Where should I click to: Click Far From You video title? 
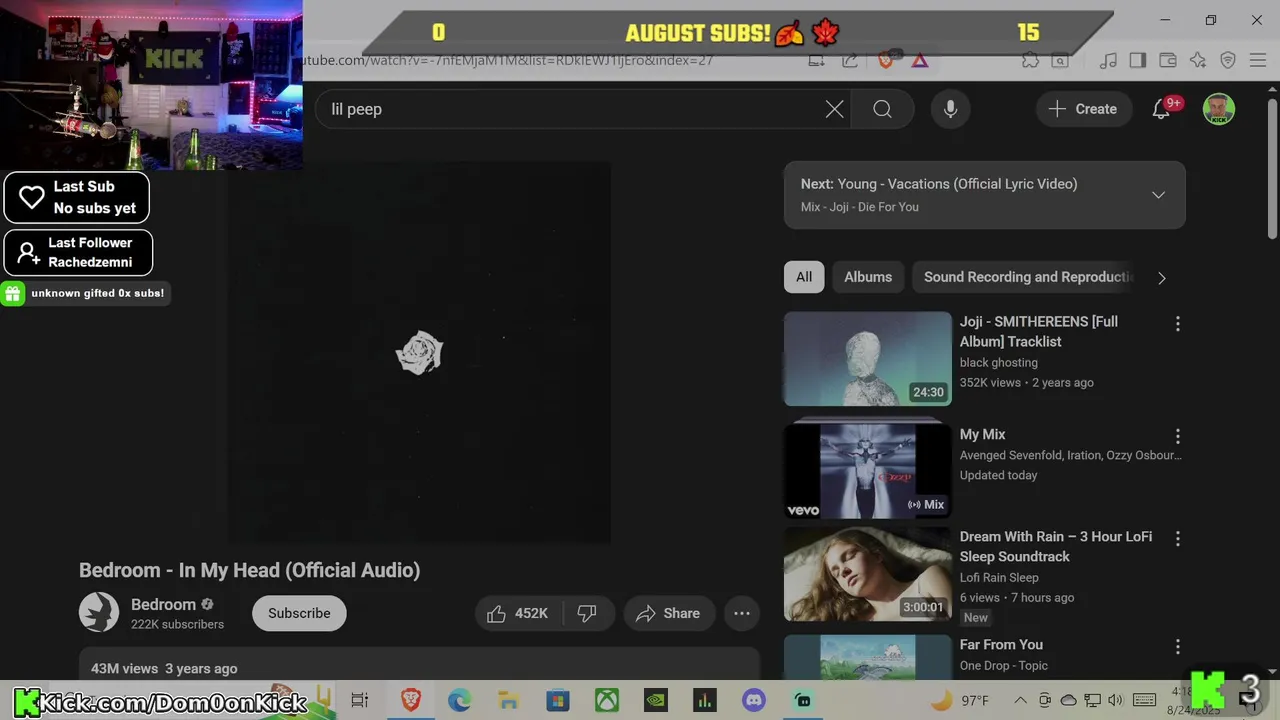tap(1001, 645)
